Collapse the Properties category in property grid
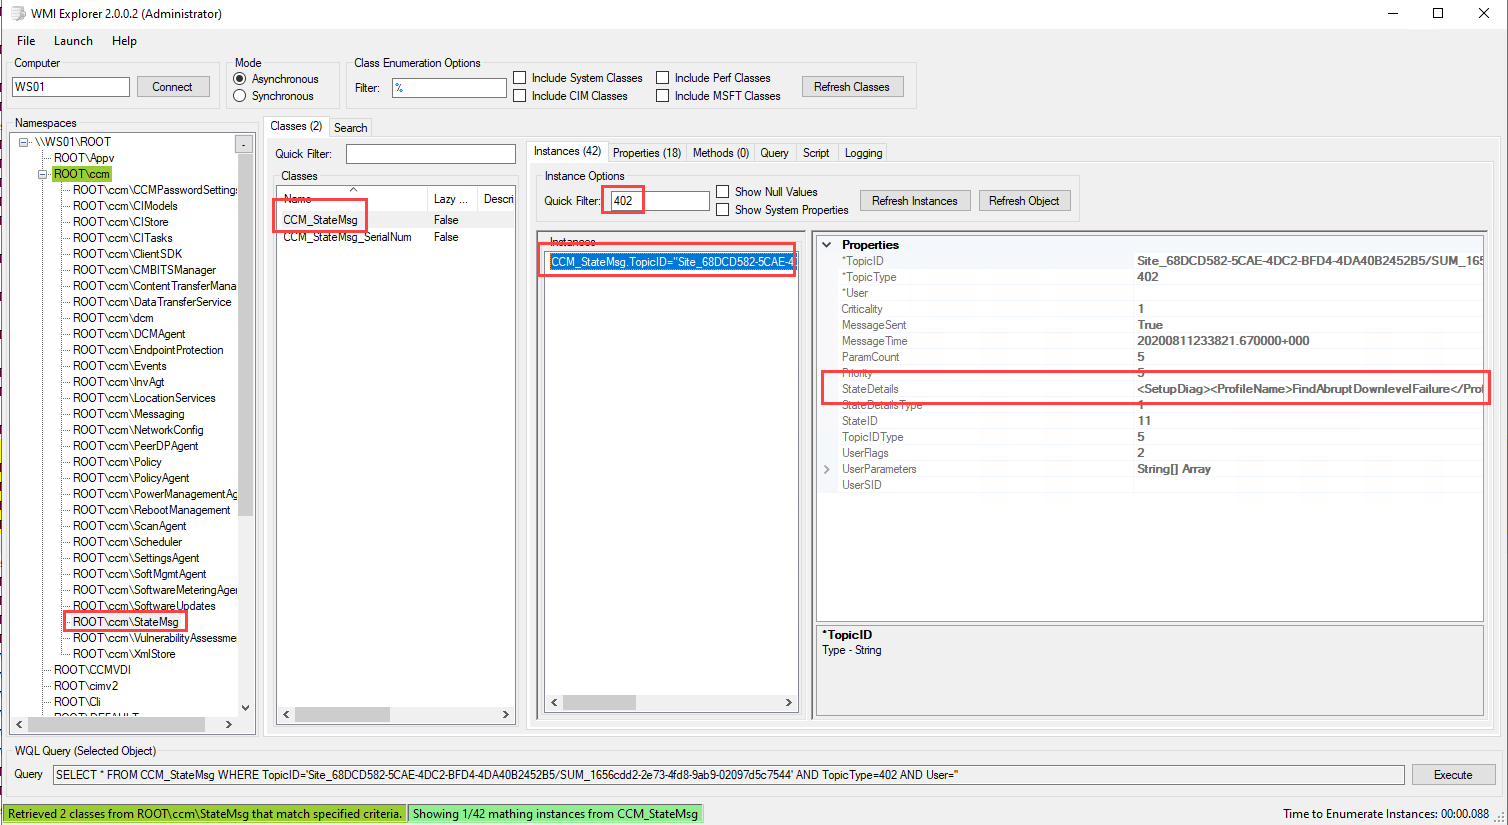Viewport: 1508px width, 825px height. click(827, 245)
